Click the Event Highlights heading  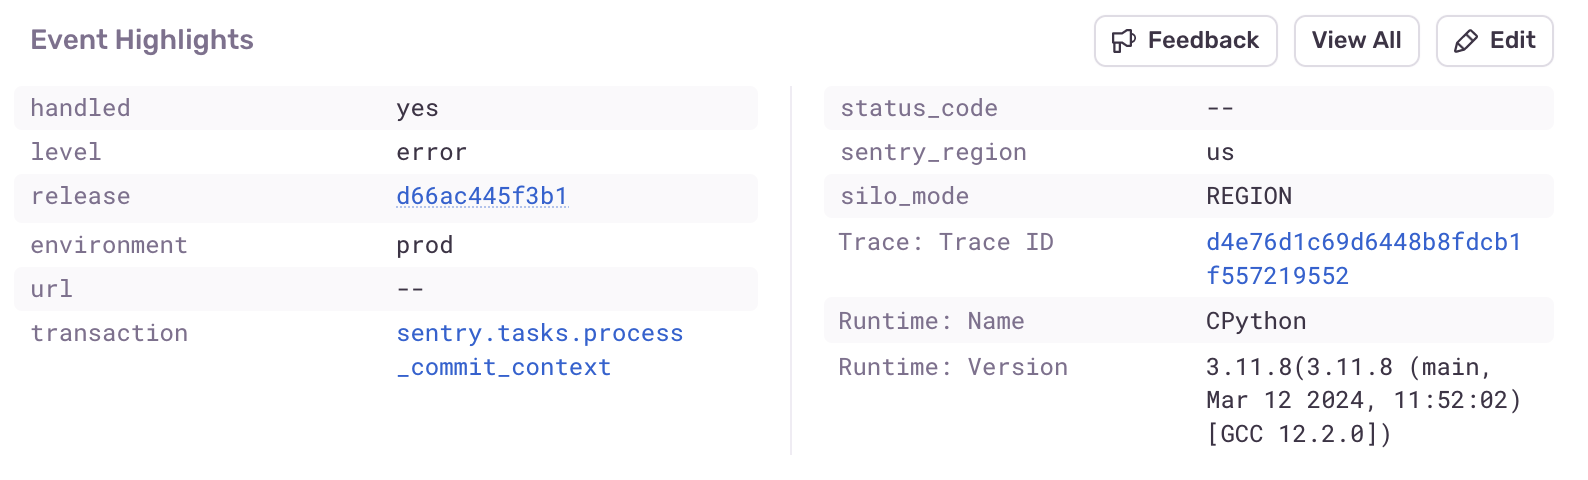coord(142,40)
